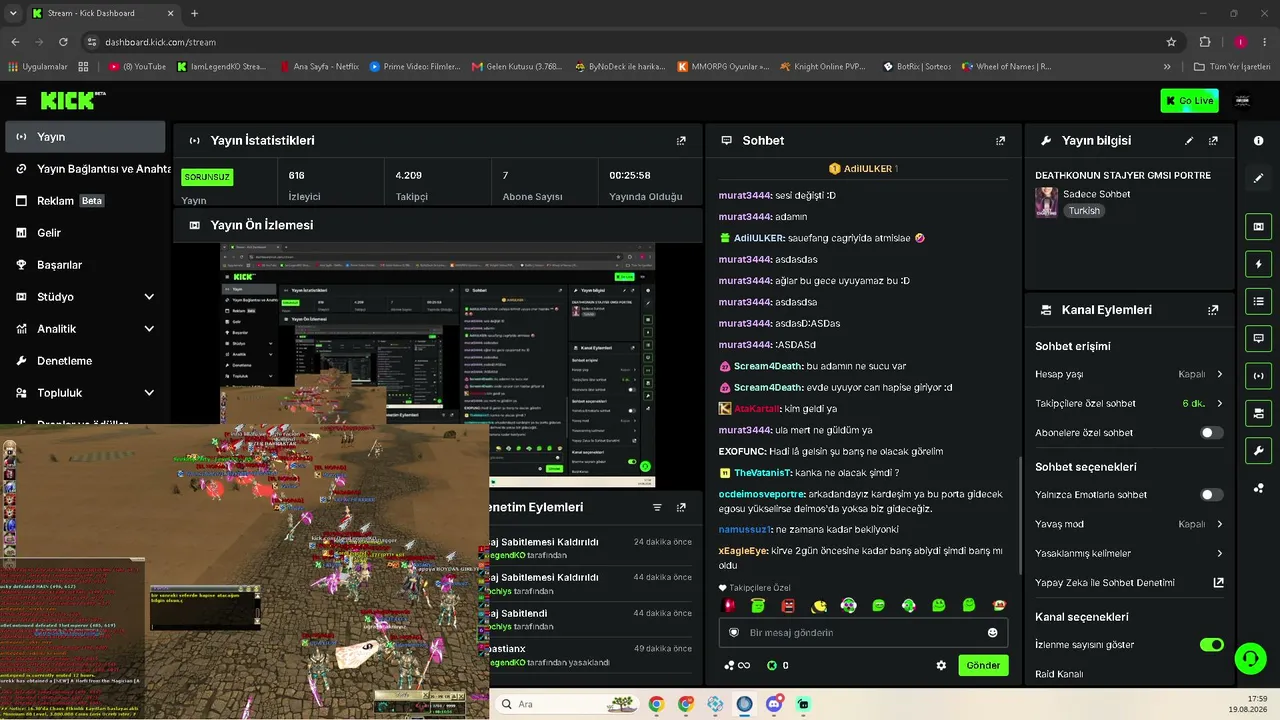Toggle Yalnızca Emotlarla sohbet switch
The width and height of the screenshot is (1280, 720).
1212,495
